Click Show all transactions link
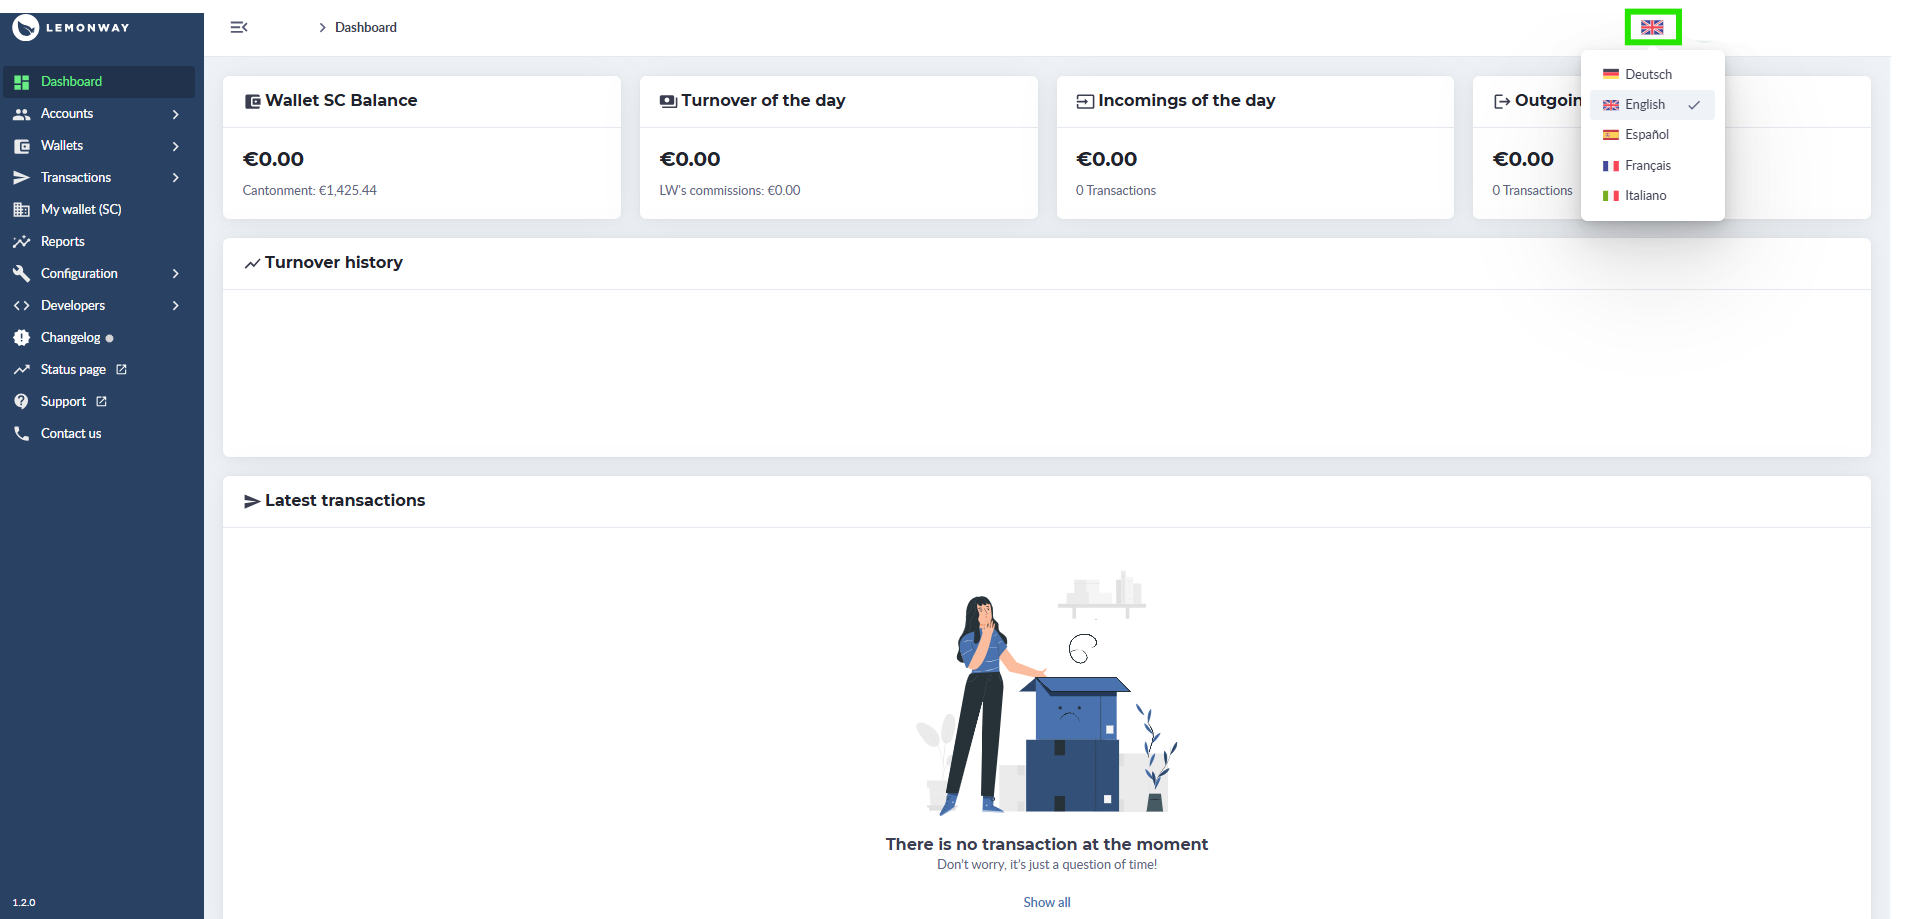Screen dimensions: 1917x919 (x=1047, y=902)
